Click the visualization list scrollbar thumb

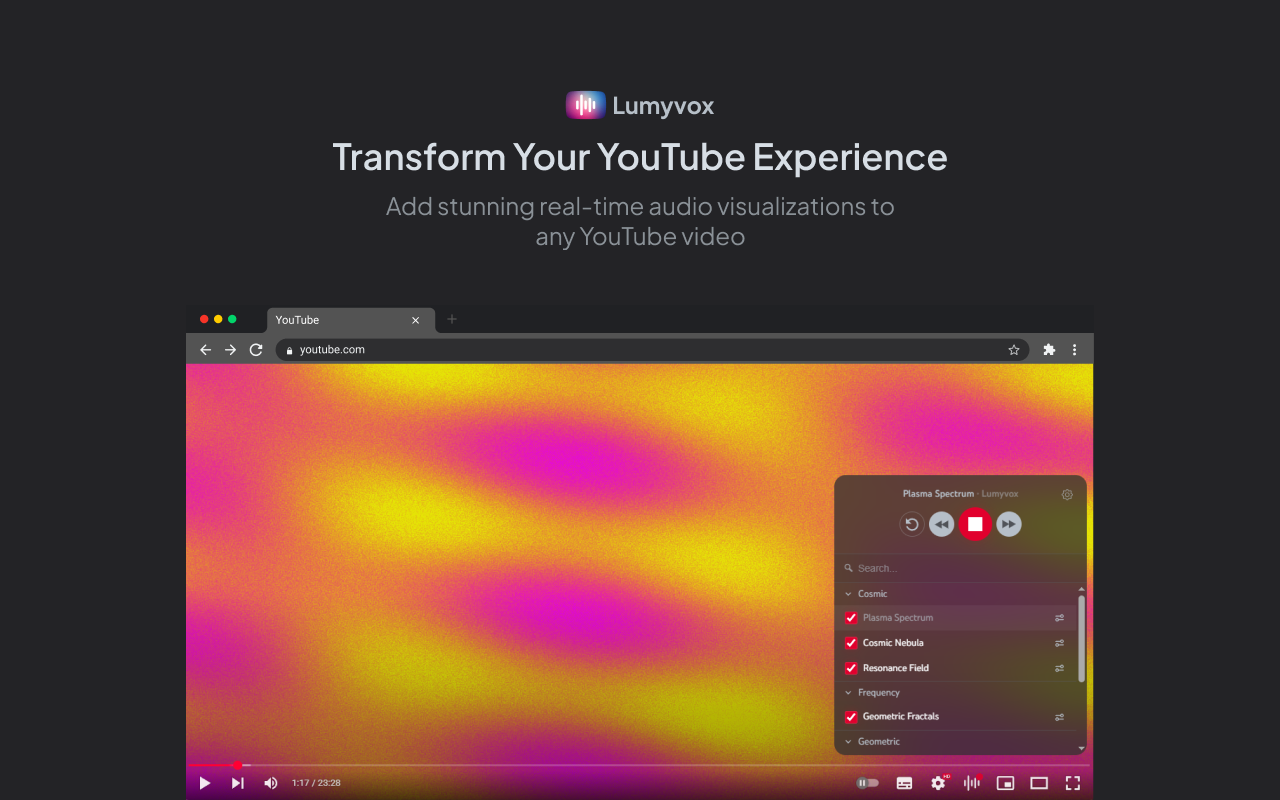(1081, 638)
